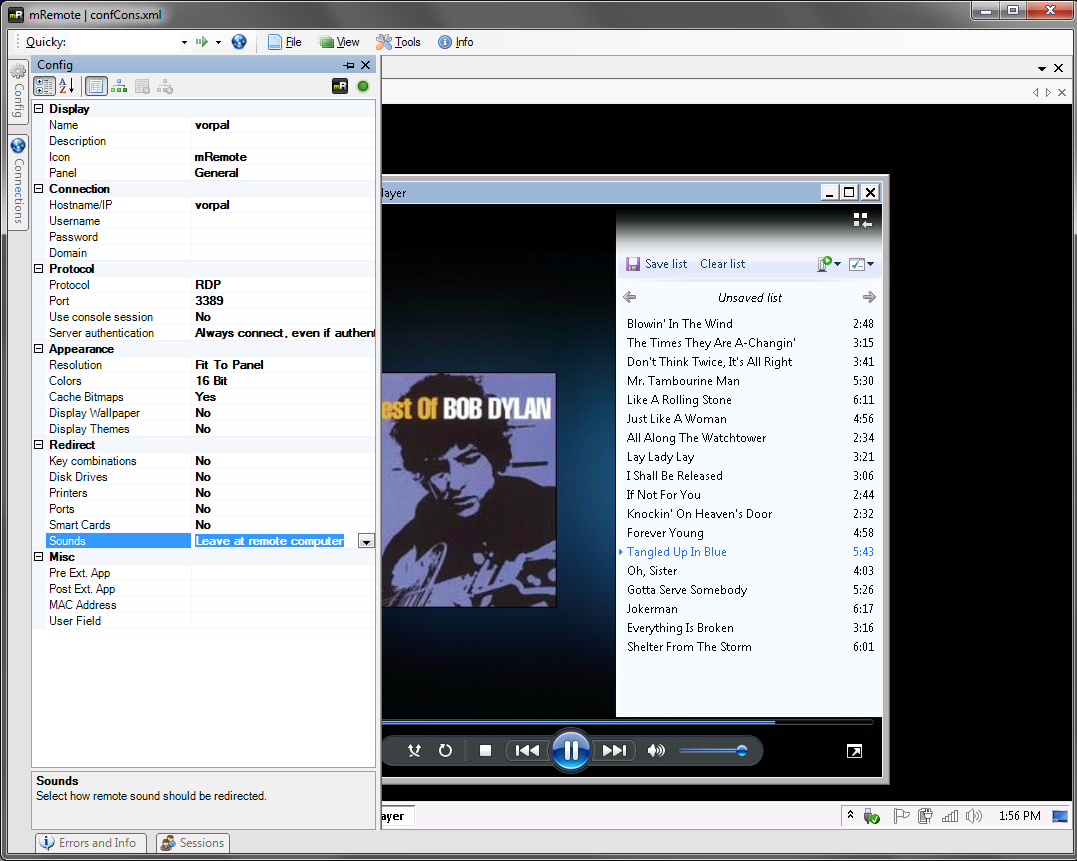1077x861 pixels.
Task: Open the Quicky connection dropdown
Action: [x=182, y=41]
